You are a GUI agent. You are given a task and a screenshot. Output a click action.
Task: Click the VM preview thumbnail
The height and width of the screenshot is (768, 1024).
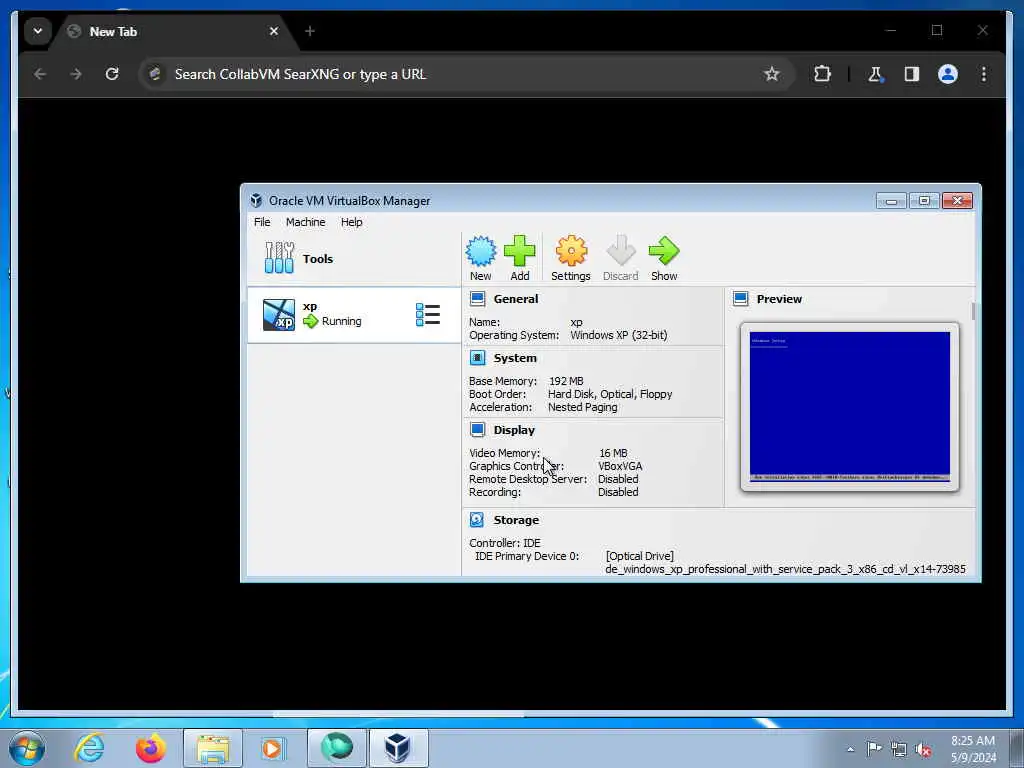[850, 406]
